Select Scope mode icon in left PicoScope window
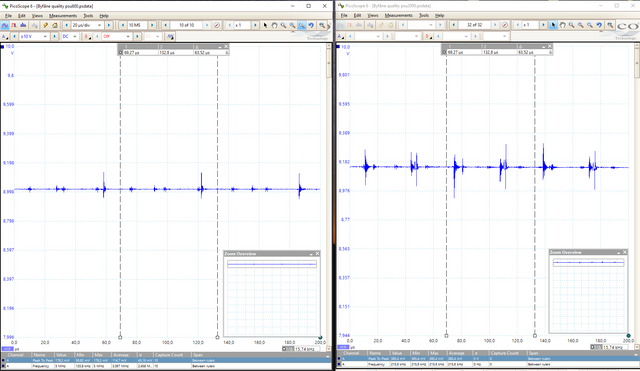 (x=5, y=25)
